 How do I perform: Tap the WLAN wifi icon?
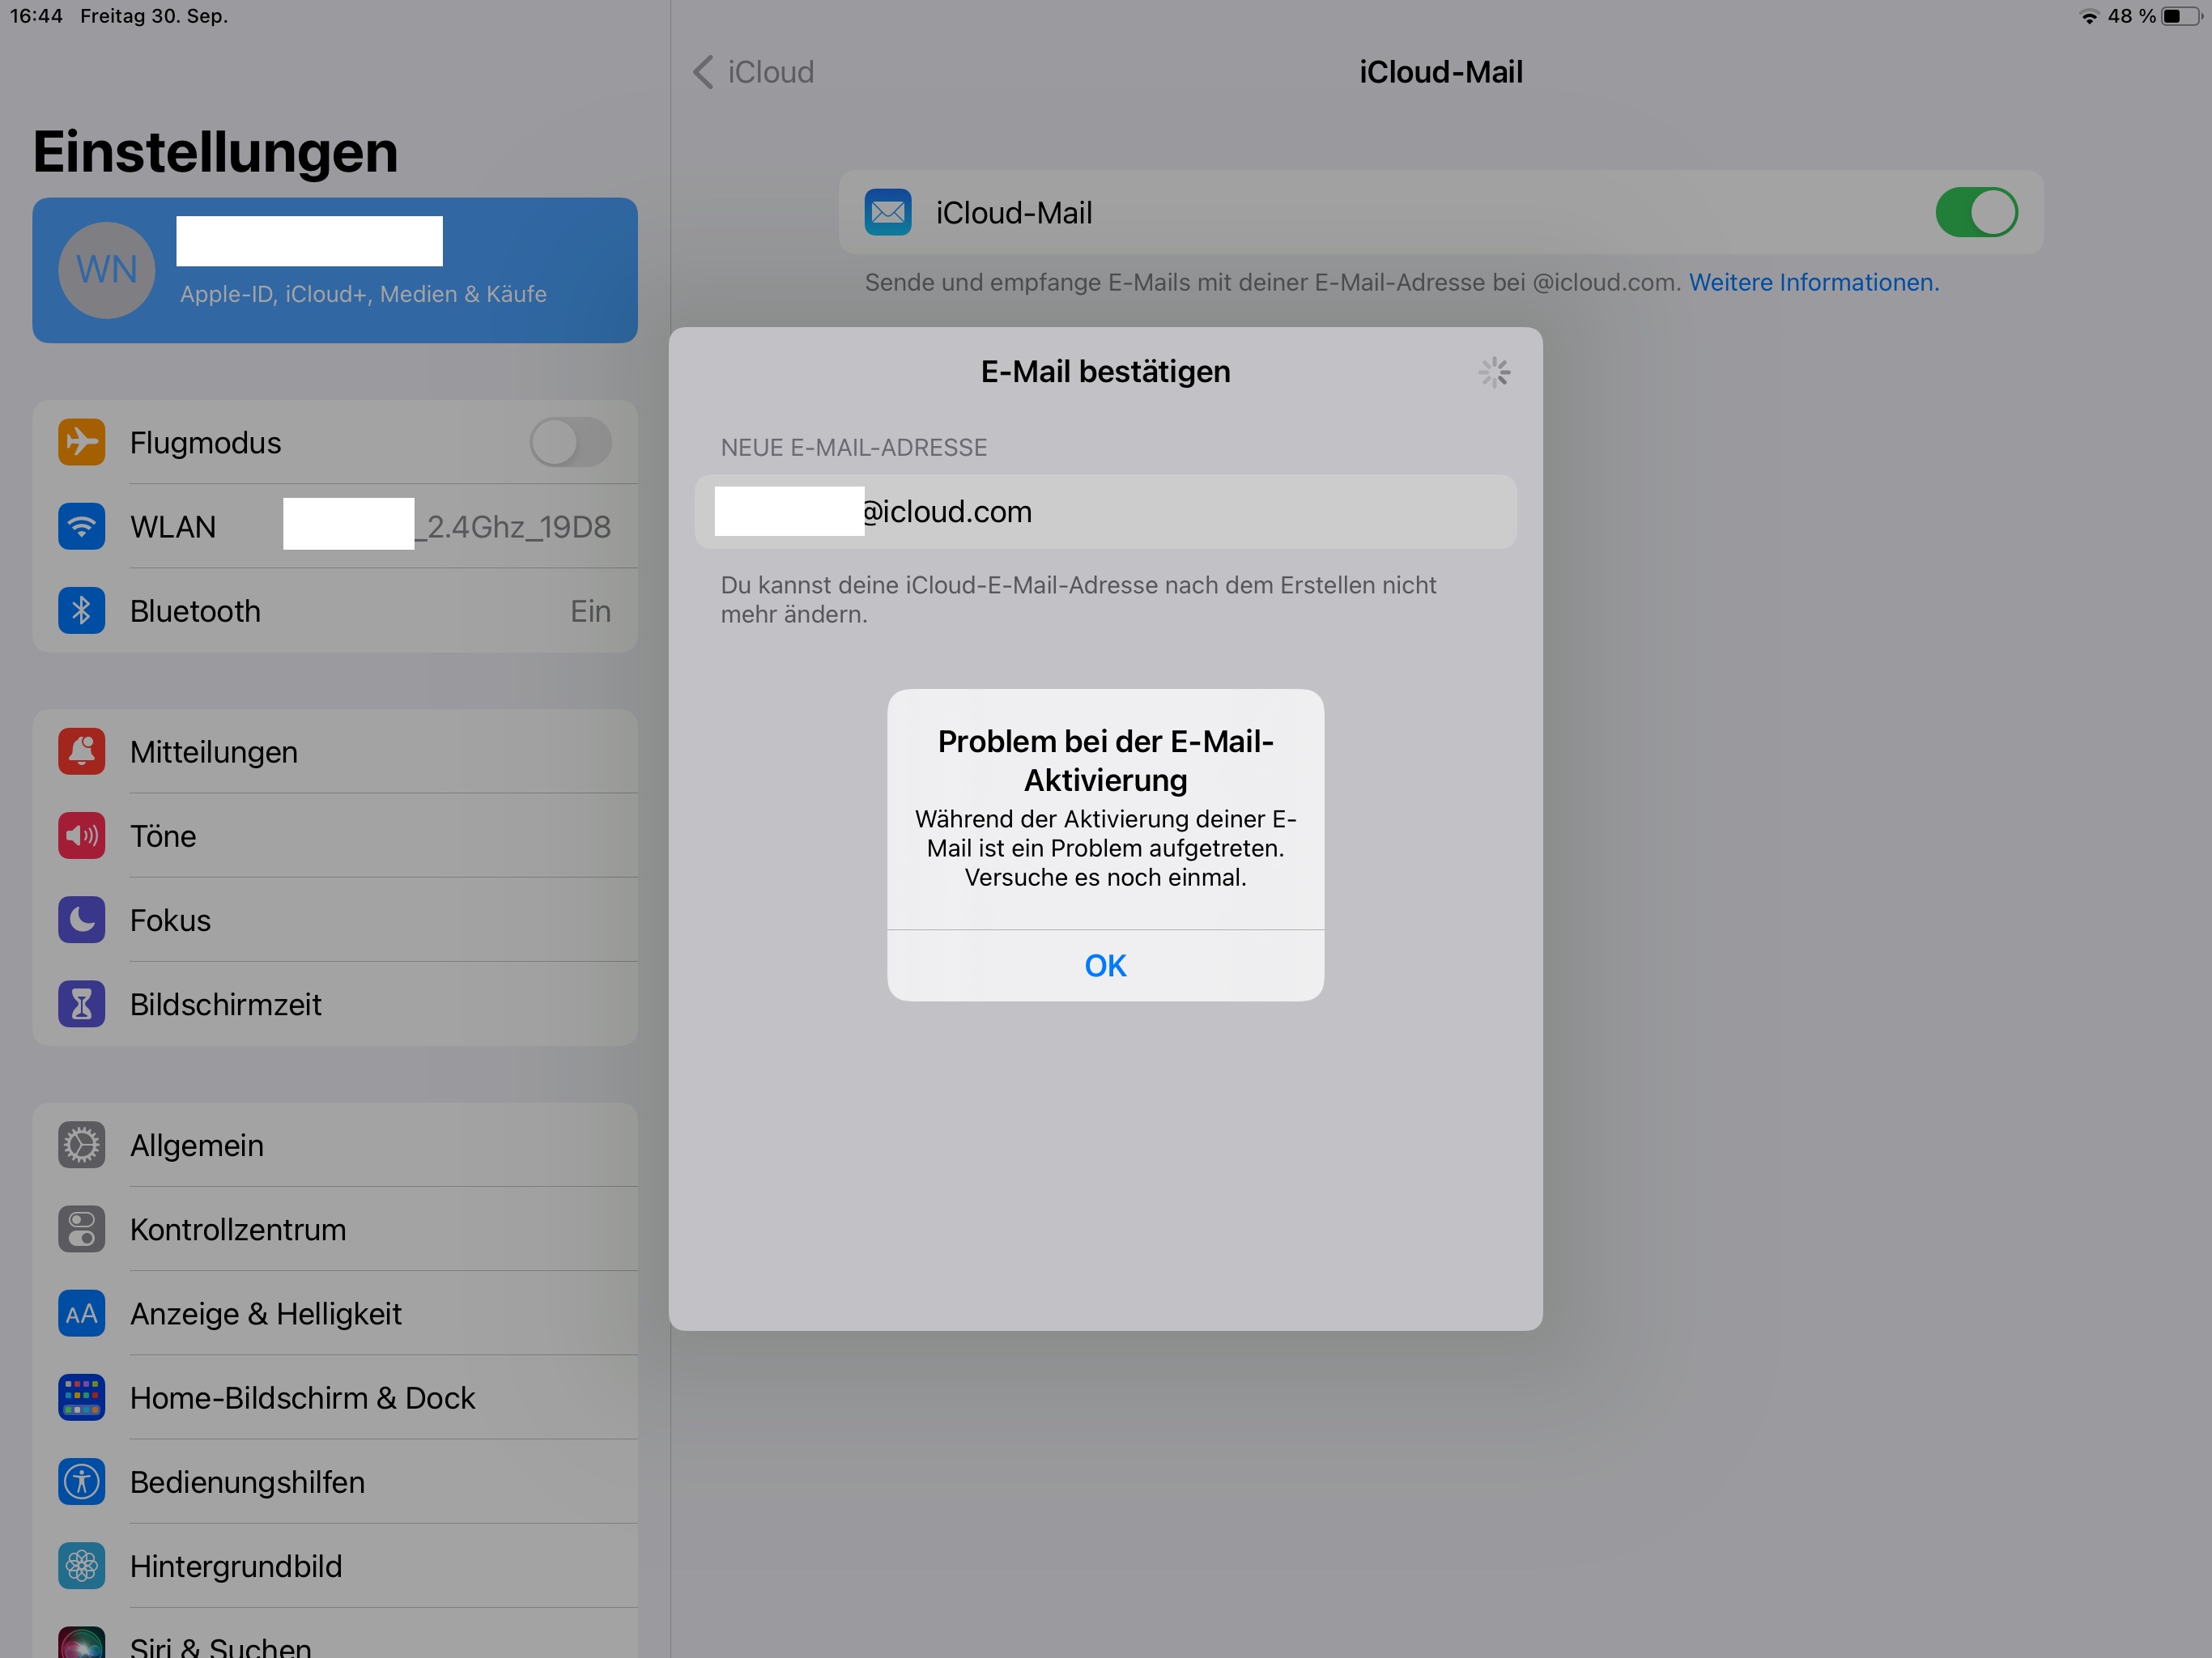tap(81, 526)
